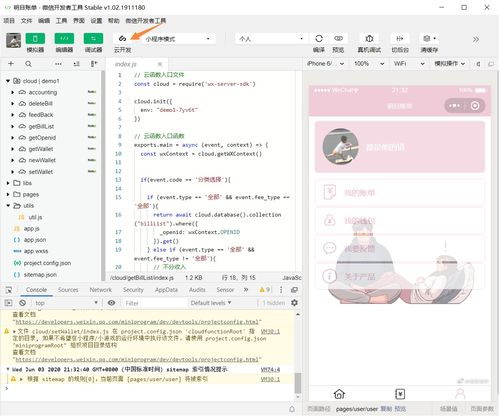Clear console with the ban icon
The height and width of the screenshot is (416, 499).
22,303
